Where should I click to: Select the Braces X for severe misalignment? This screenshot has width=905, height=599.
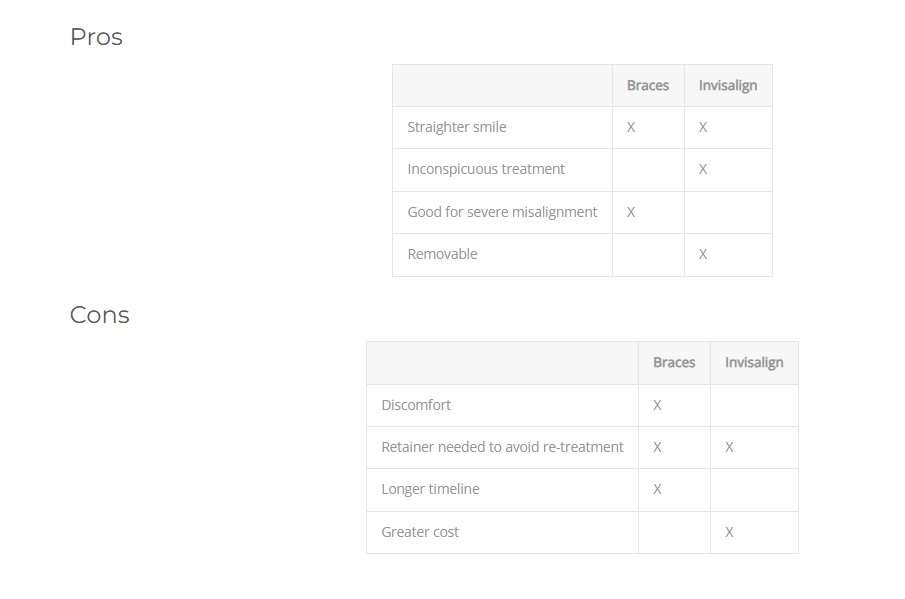(x=631, y=212)
